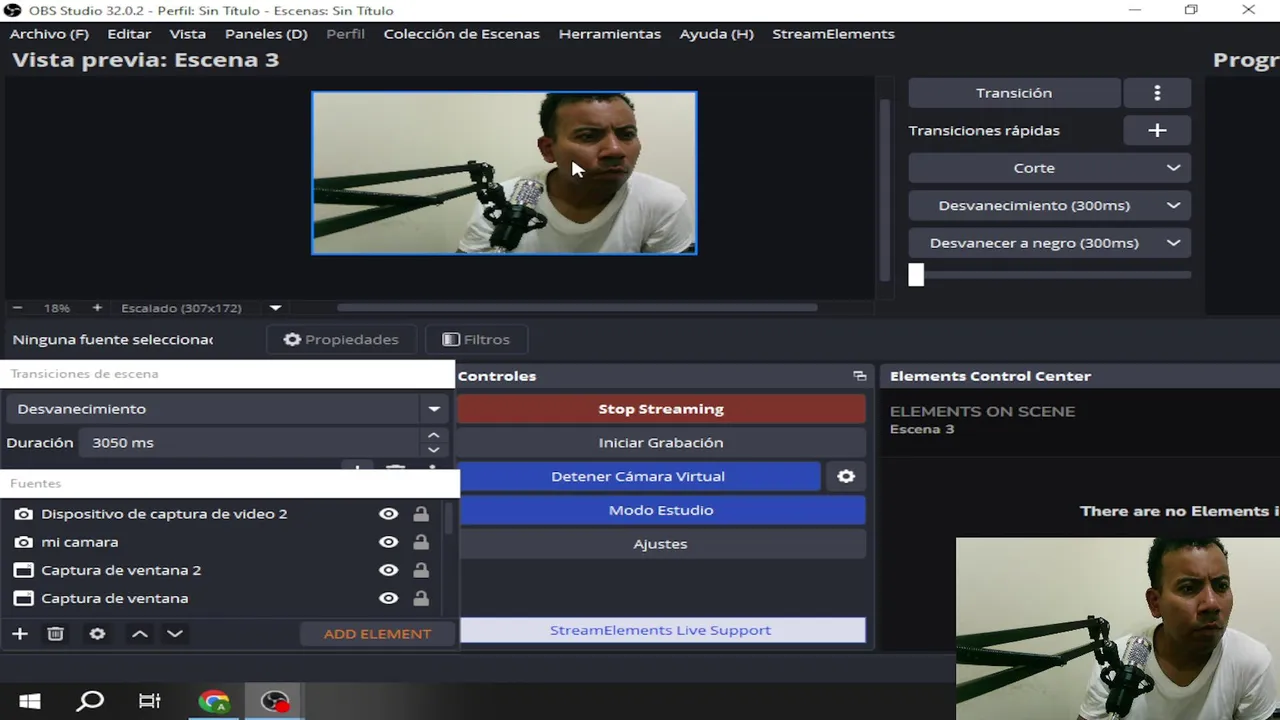The image size is (1280, 720).
Task: Click OBS Studio taskbar icon
Action: pos(274,702)
